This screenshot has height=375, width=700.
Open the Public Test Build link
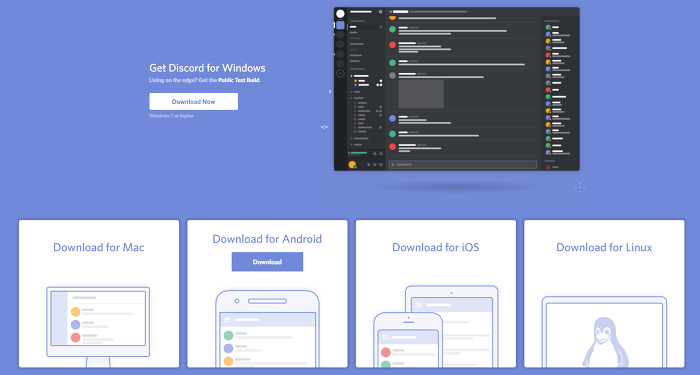[x=239, y=80]
